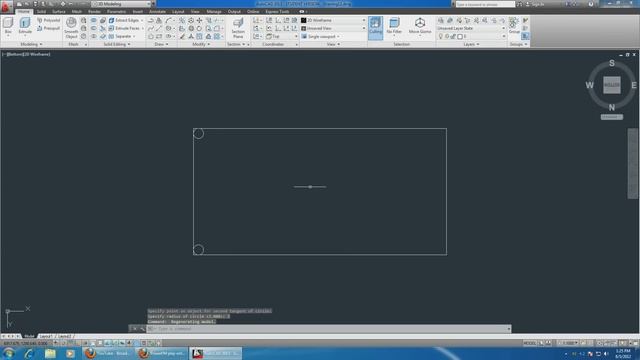
Task: Toggle the layer lightbulb on/off icon
Action: click(x=440, y=36)
